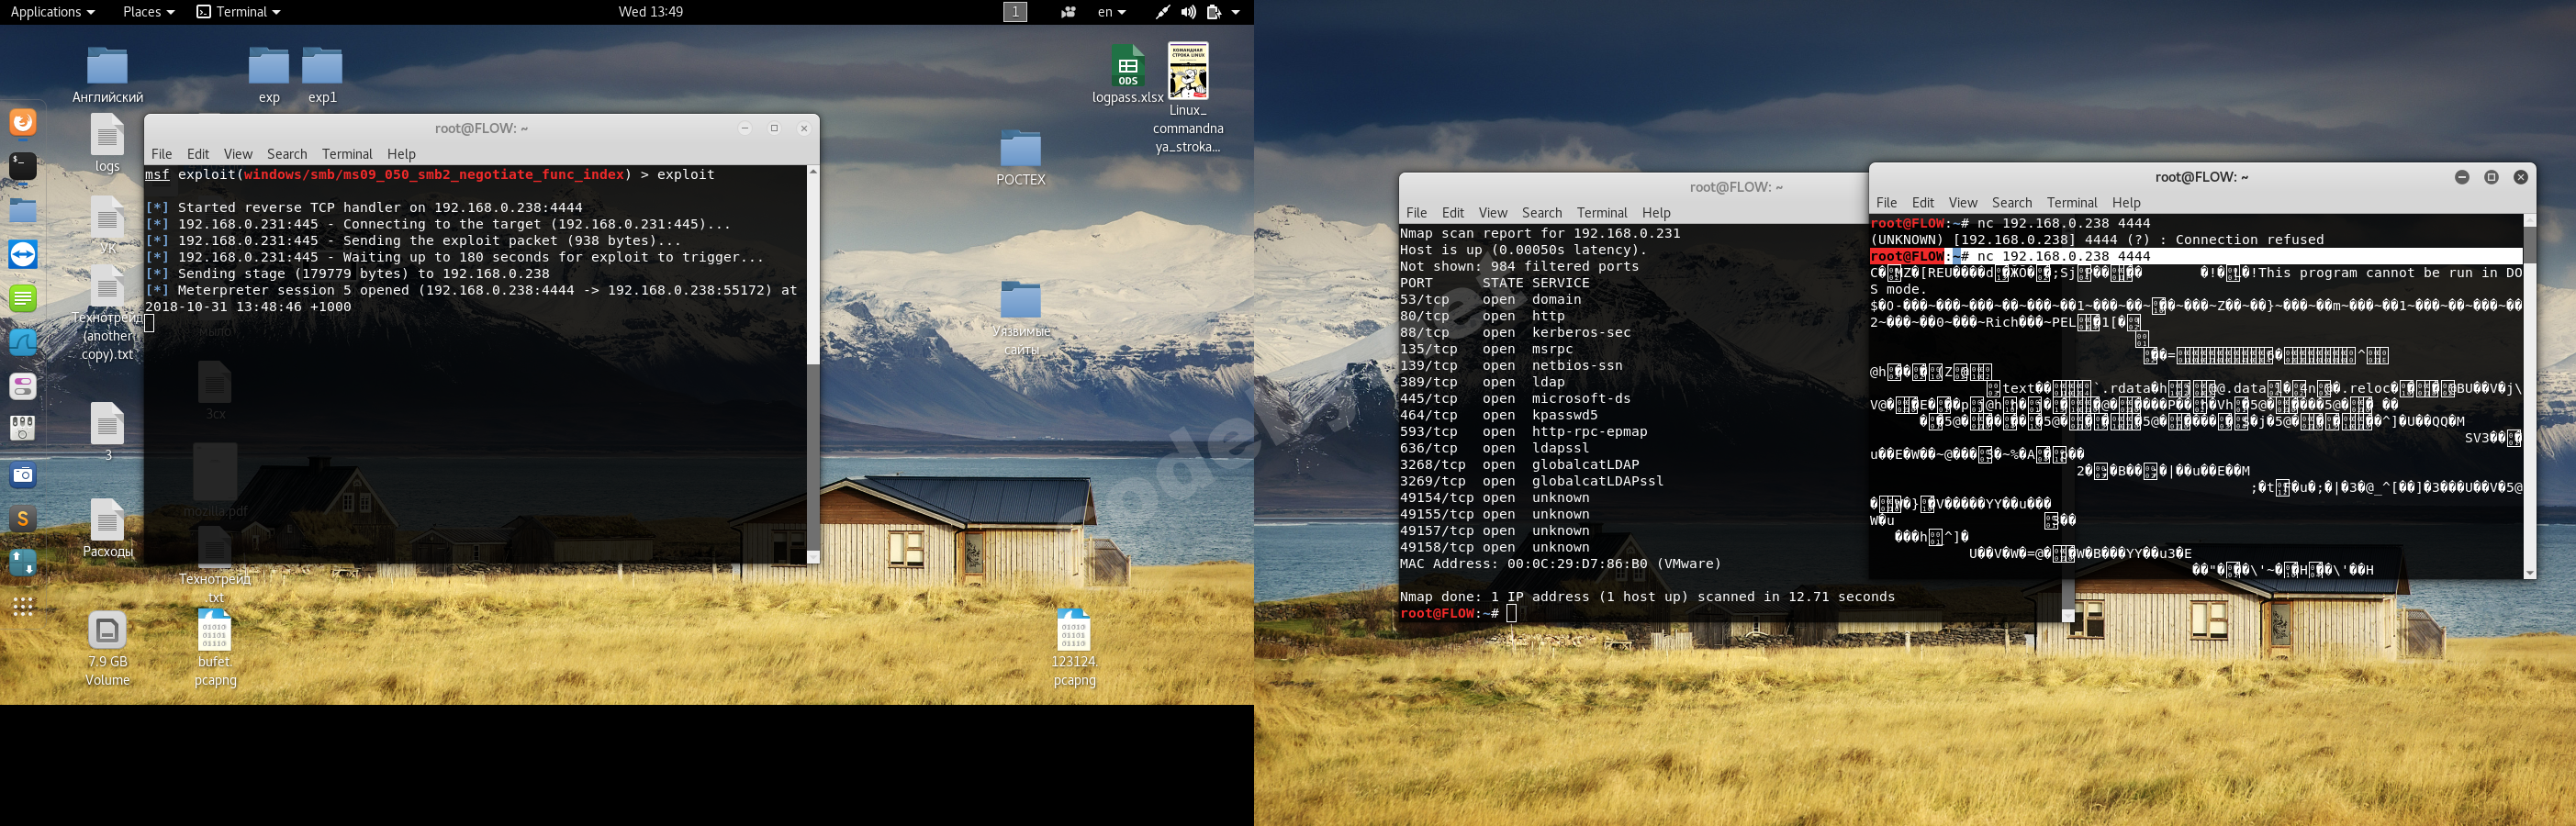
Task: Show all applications via the grid icon
Action: click(22, 606)
